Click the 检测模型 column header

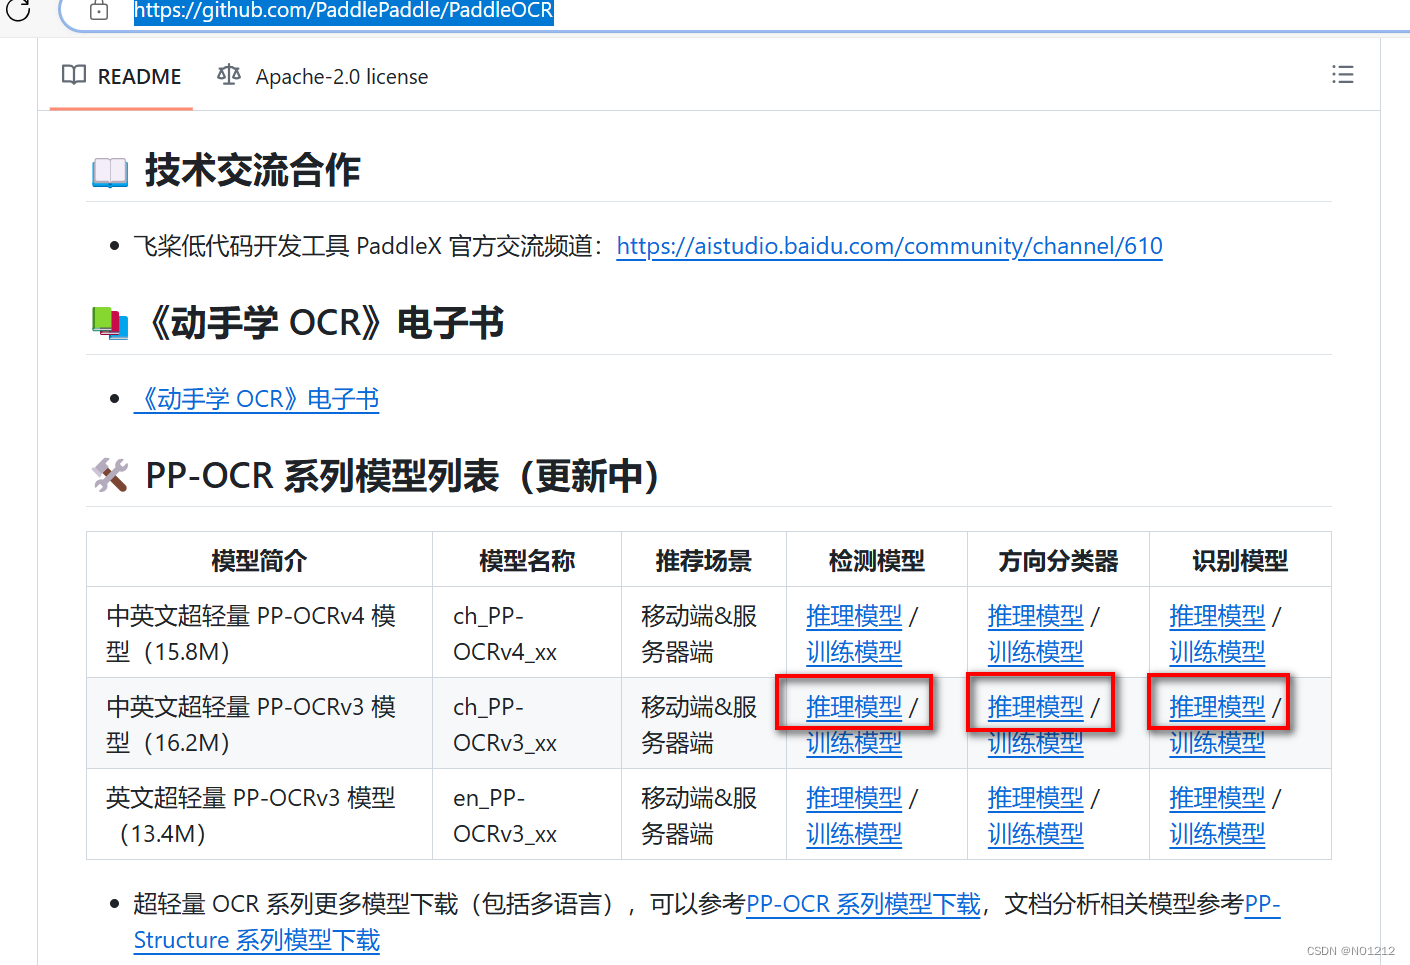coord(877,561)
